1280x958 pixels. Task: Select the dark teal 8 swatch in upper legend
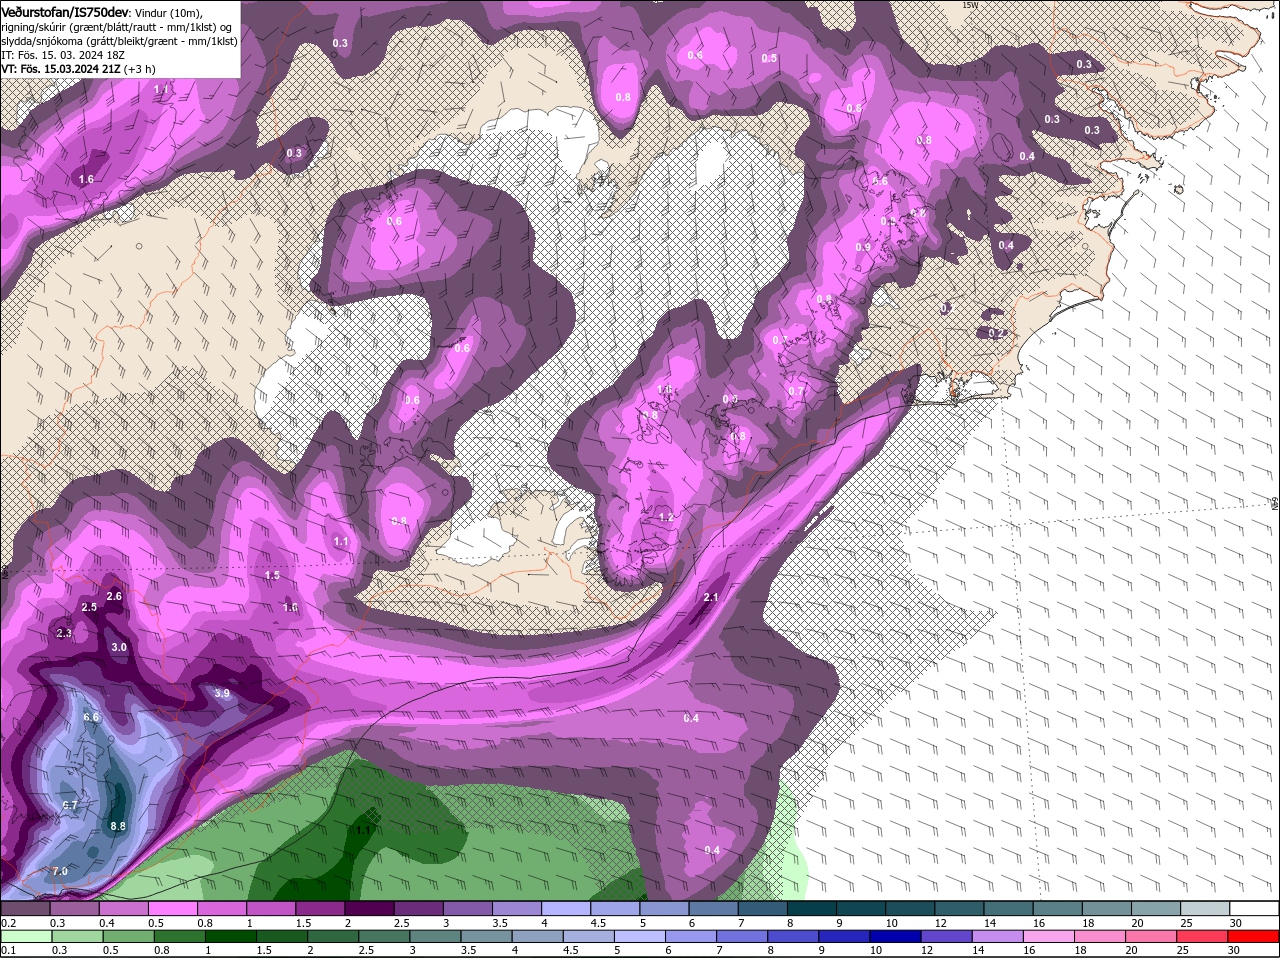pos(810,908)
